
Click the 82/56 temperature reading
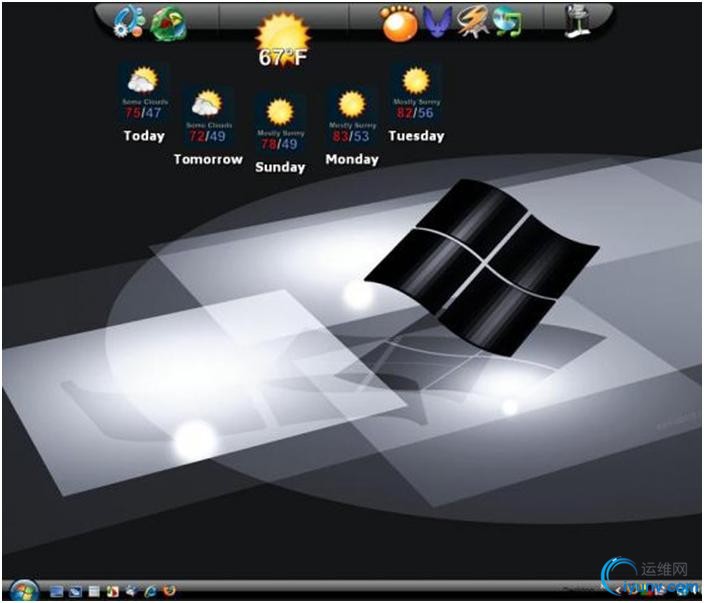tap(415, 113)
